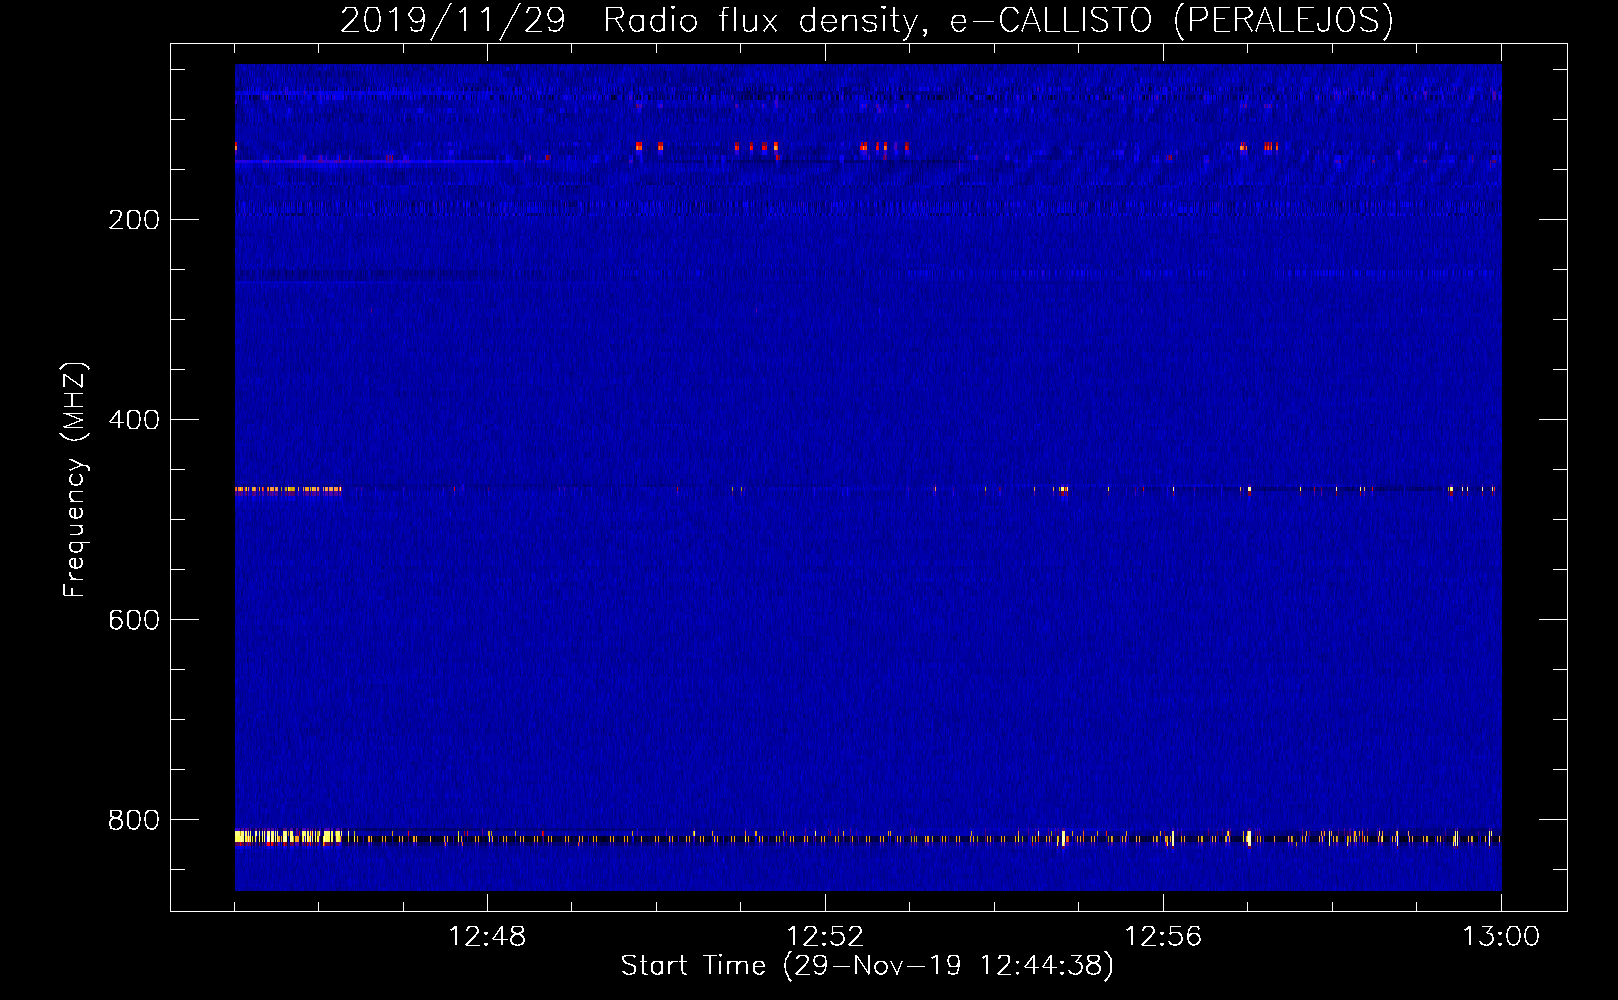Click the 800 frequency tick label
The width and height of the screenshot is (1618, 1000).
[x=134, y=820]
